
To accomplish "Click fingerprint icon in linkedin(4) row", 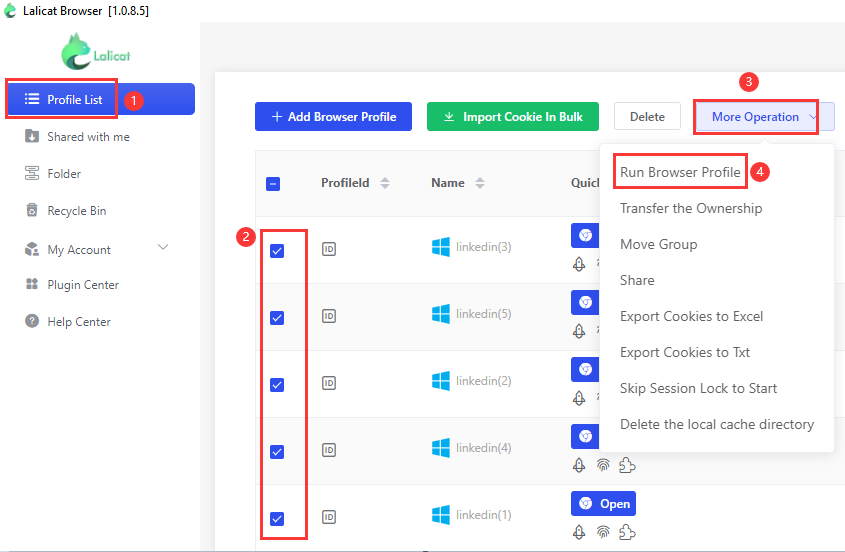I will pos(603,465).
